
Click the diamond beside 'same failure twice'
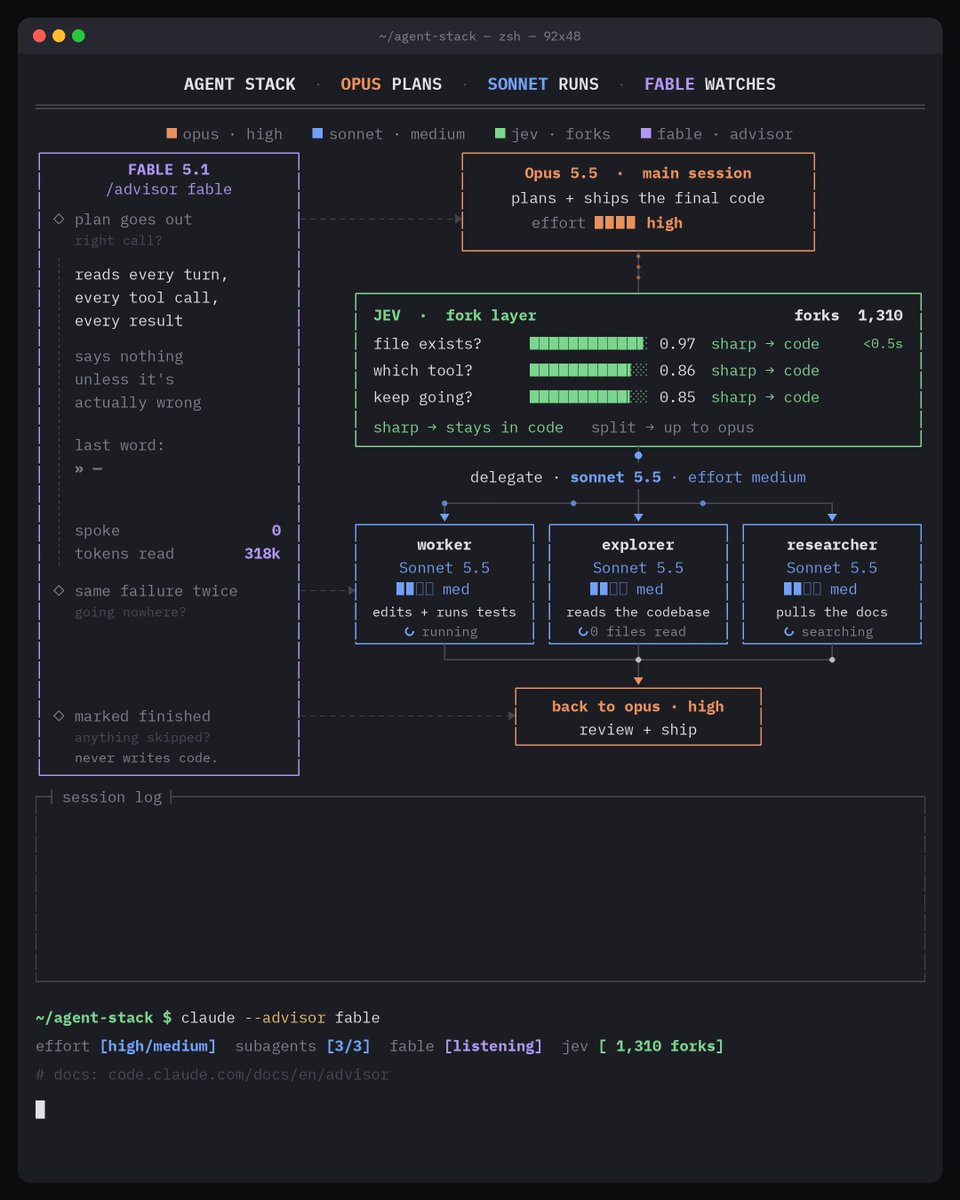click(x=59, y=591)
